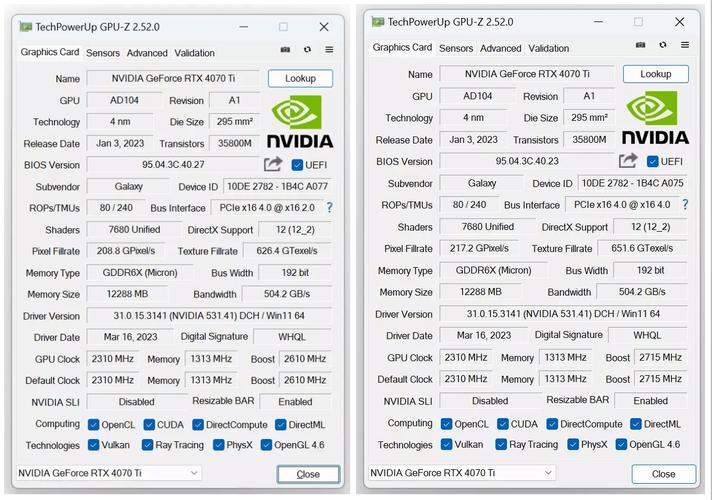Viewport: 712px width, 500px height.
Task: Toggle the CUDA checkbox in left window
Action: [x=148, y=425]
